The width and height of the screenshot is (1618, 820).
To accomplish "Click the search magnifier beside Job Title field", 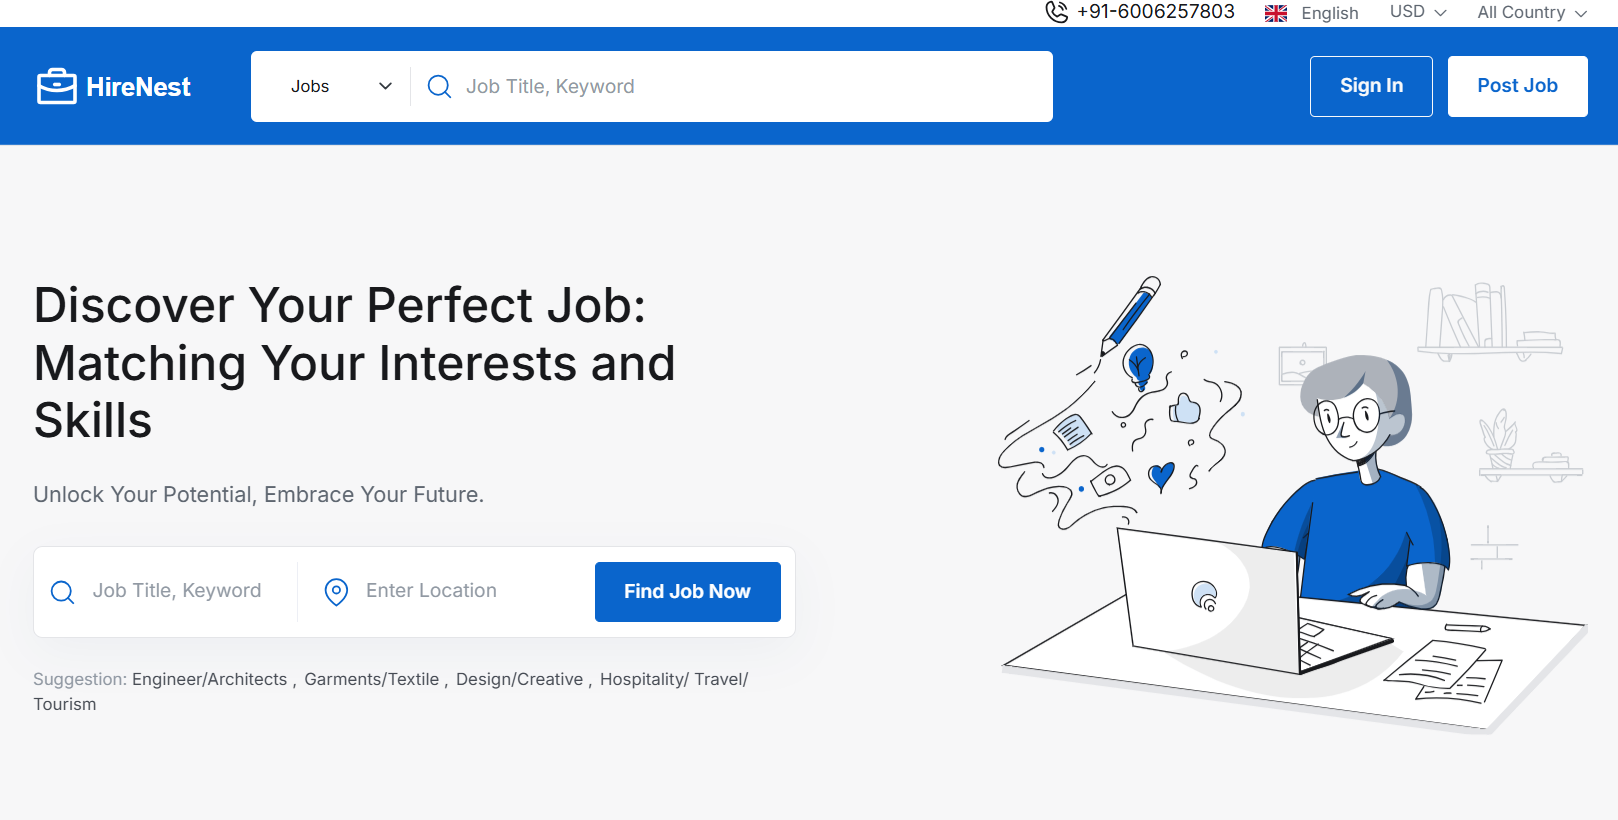I will click(62, 591).
